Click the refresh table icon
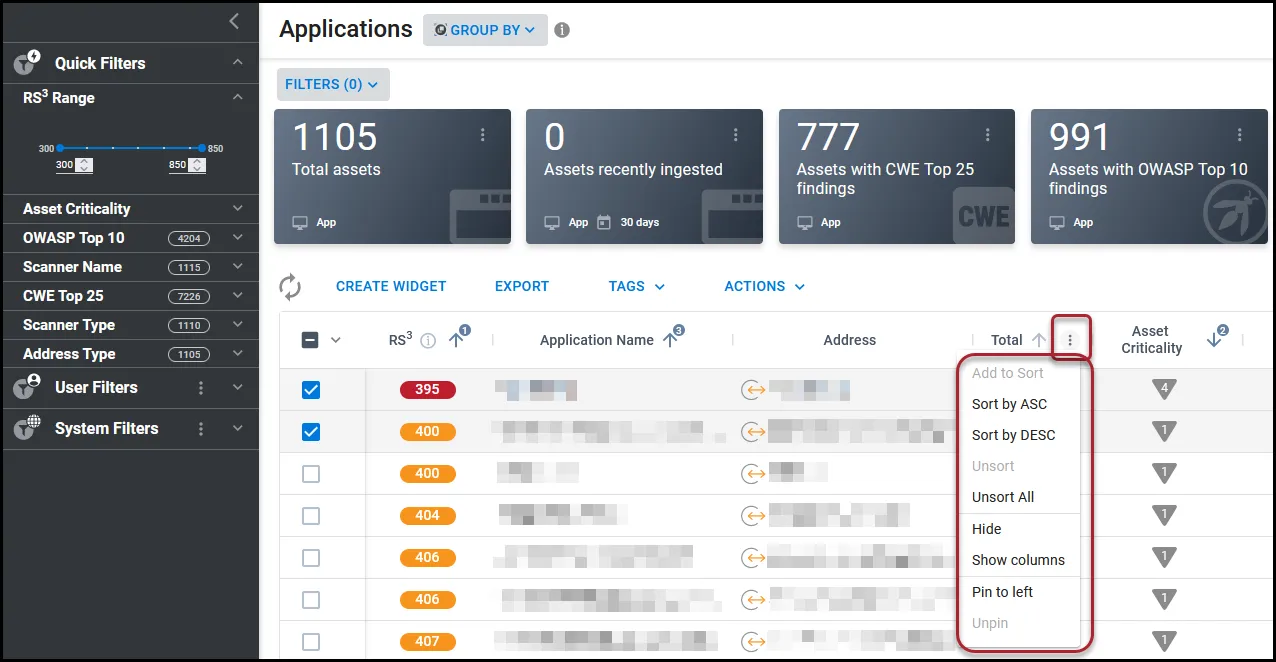 (290, 288)
